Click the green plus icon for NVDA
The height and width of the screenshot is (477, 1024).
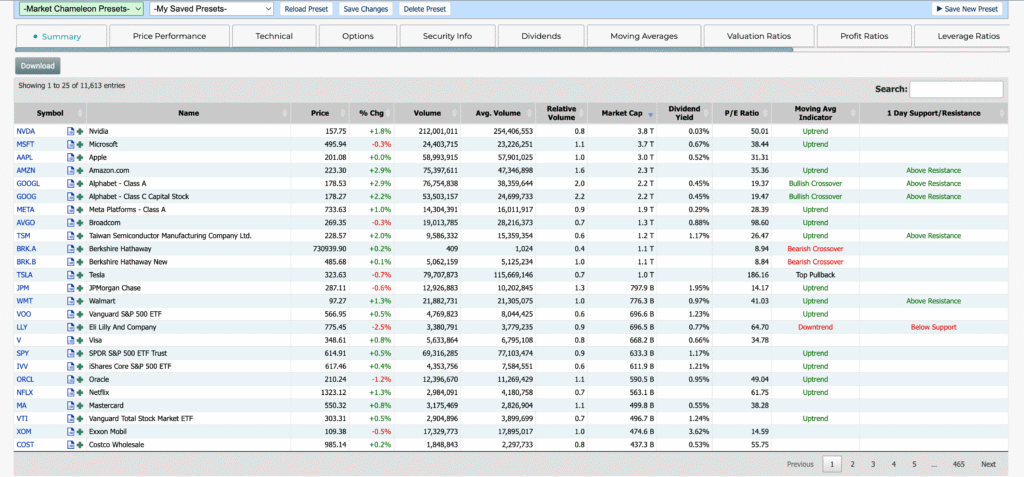[x=80, y=131]
